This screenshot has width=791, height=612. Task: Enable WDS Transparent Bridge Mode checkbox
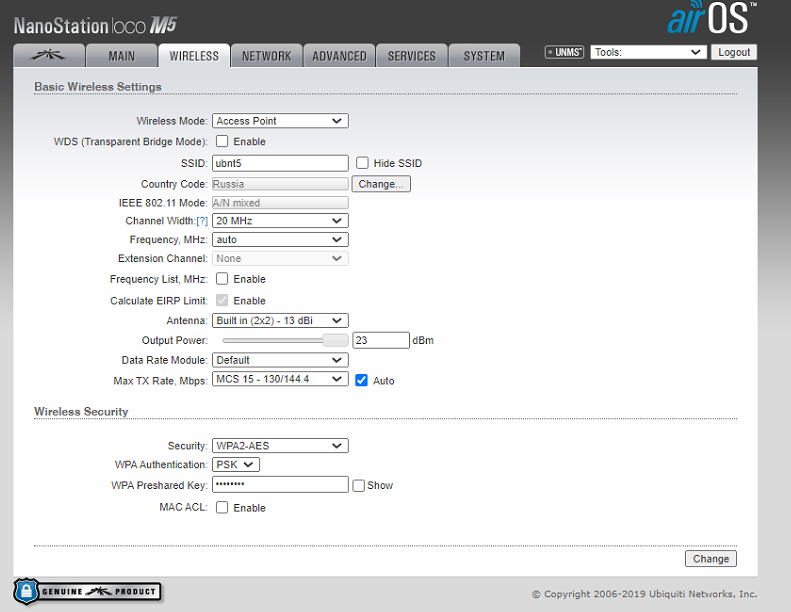tap(222, 141)
